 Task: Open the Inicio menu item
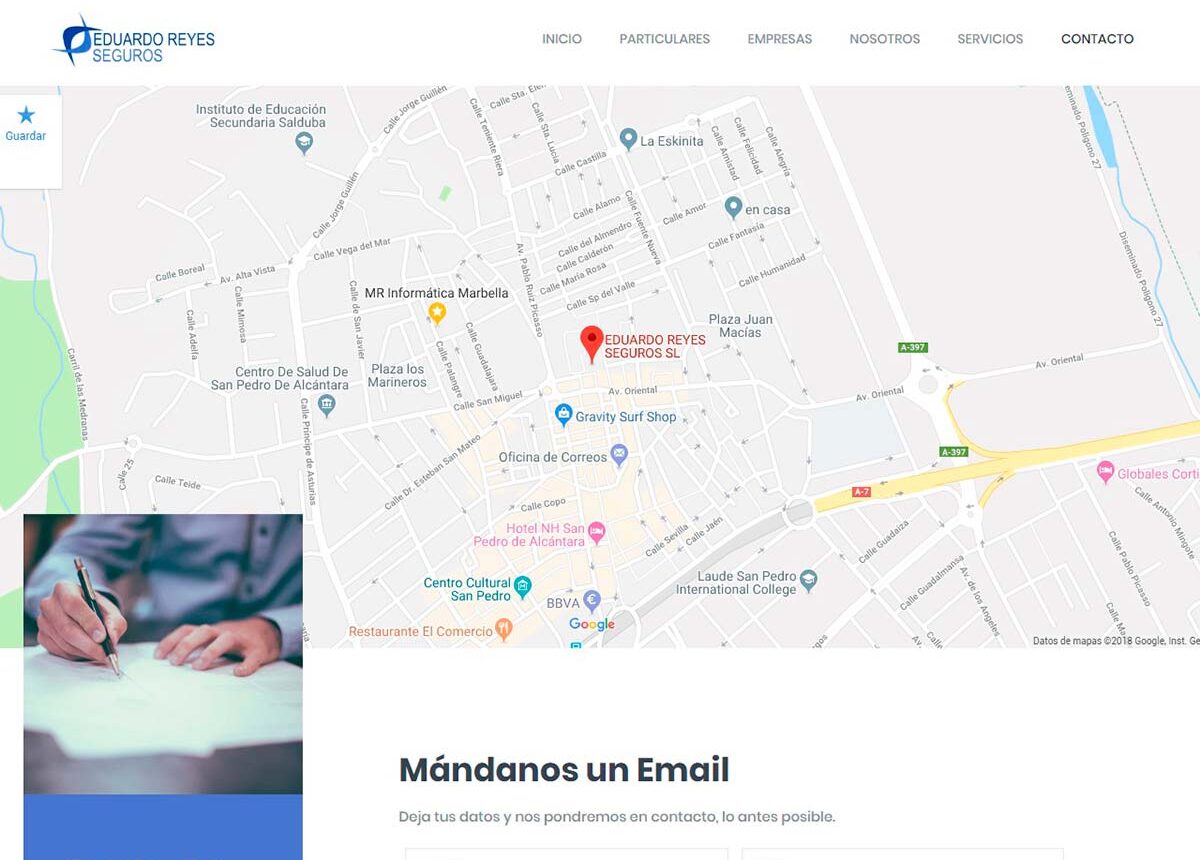[x=562, y=39]
